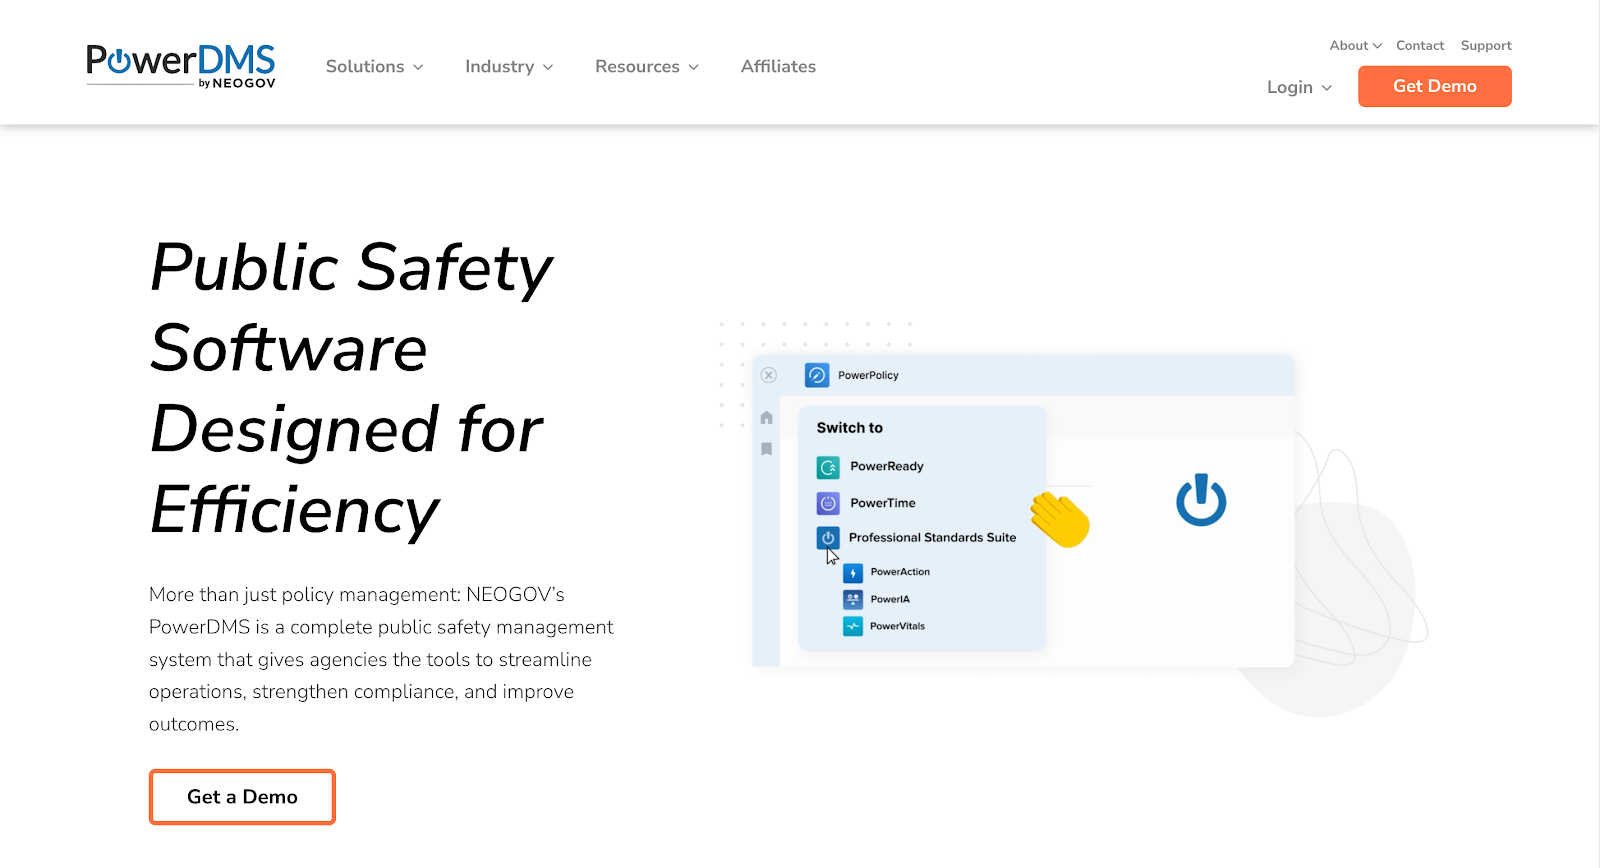Go to the Affiliates page
Screen dimensions: 1600x868
point(778,66)
